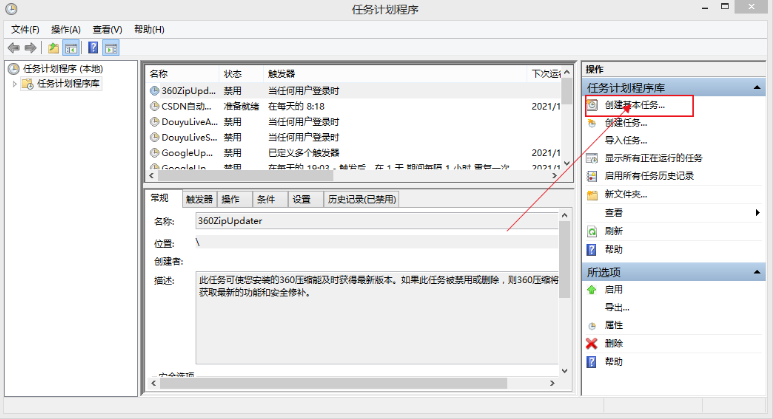This screenshot has width=773, height=419.
Task: Click 导入任务... action link
Action: [x=626, y=140]
